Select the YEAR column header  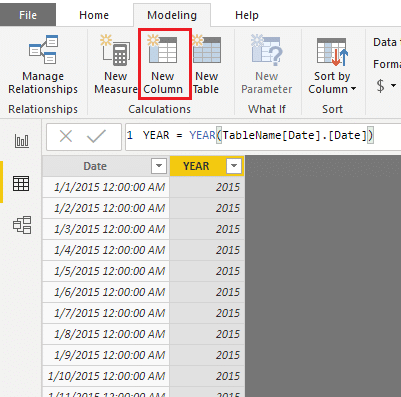click(x=207, y=166)
